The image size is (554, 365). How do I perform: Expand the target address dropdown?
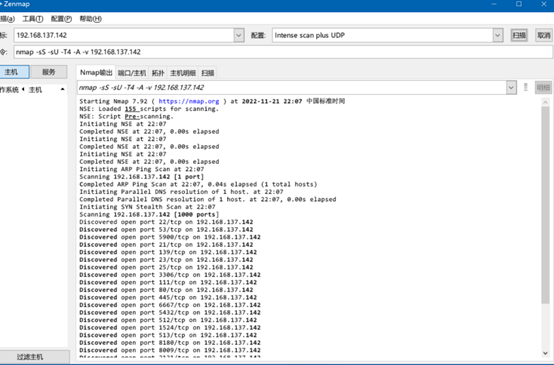click(x=239, y=35)
